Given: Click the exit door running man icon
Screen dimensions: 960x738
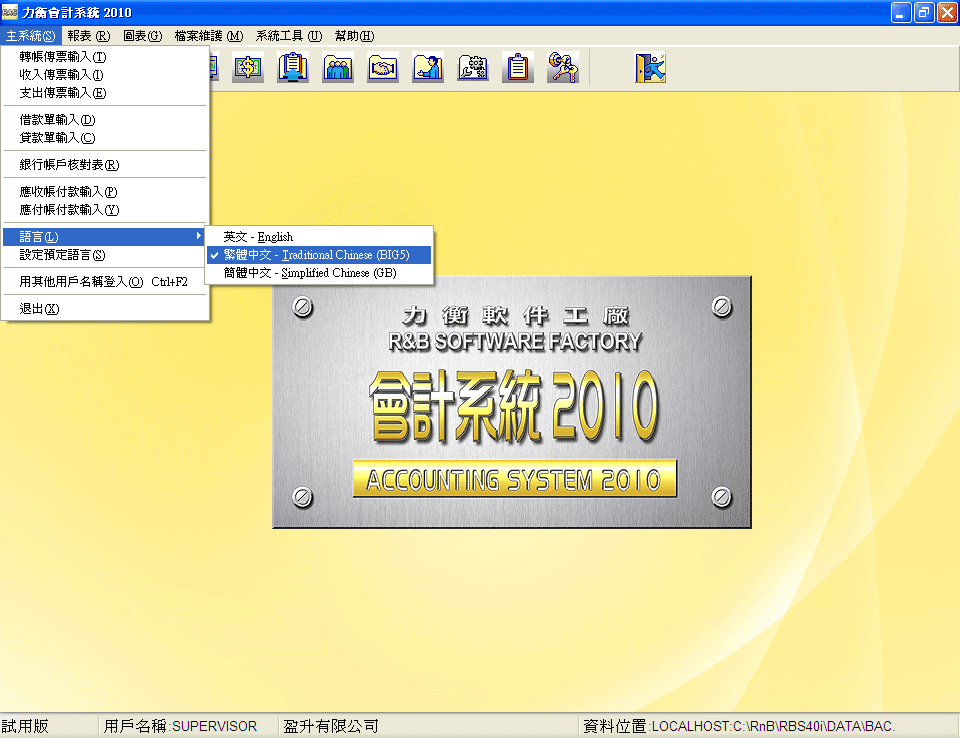Looking at the screenshot, I should [650, 67].
